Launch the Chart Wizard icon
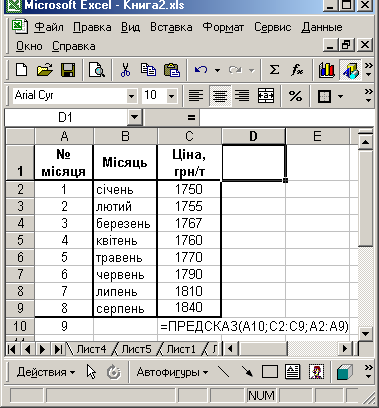 (x=327, y=70)
